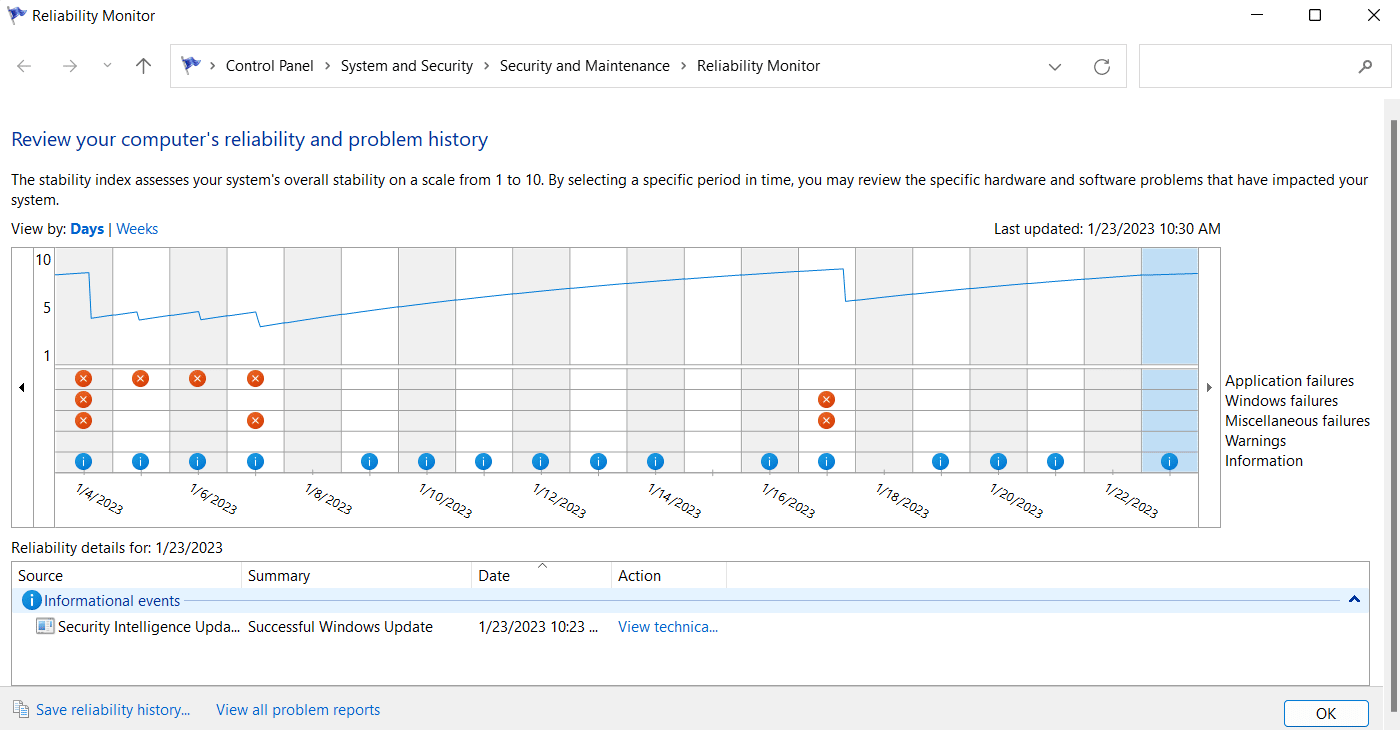Refresh the Reliability Monitor address bar

1102,67
